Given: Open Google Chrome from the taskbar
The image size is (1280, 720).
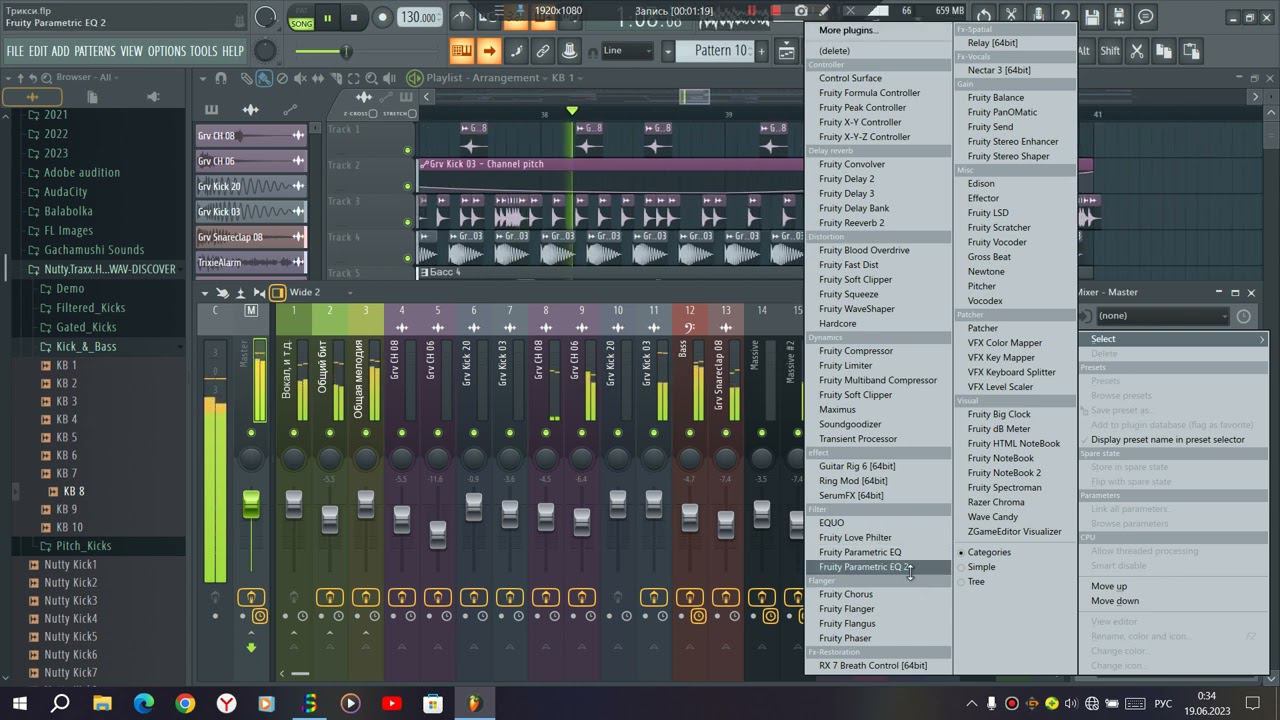Looking at the screenshot, I should pos(185,704).
